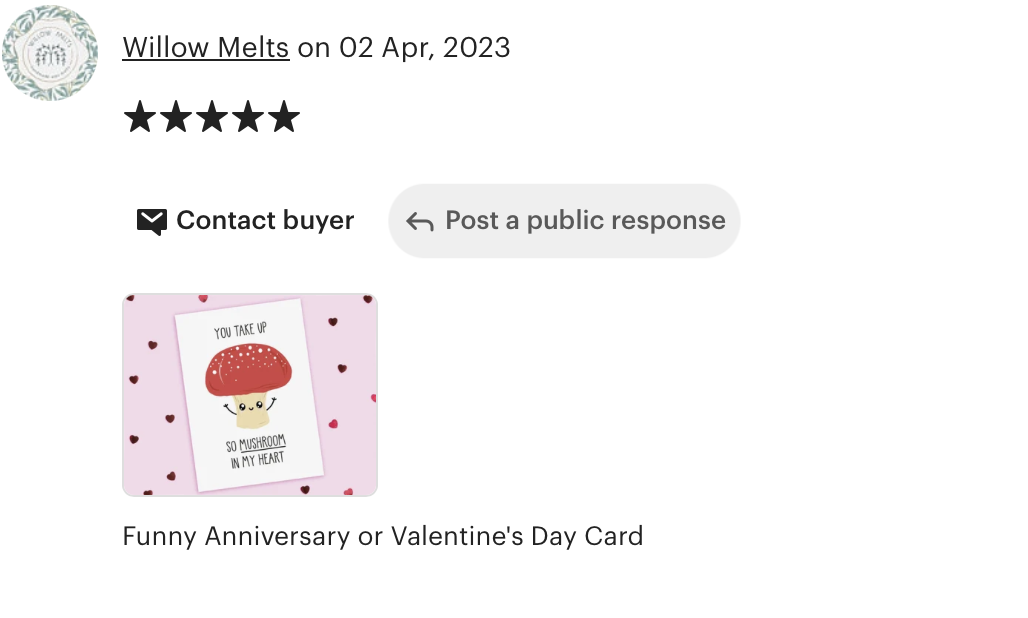Screen dimensions: 1028x618
Task: Click the reply arrow icon in response button
Action: tap(420, 222)
